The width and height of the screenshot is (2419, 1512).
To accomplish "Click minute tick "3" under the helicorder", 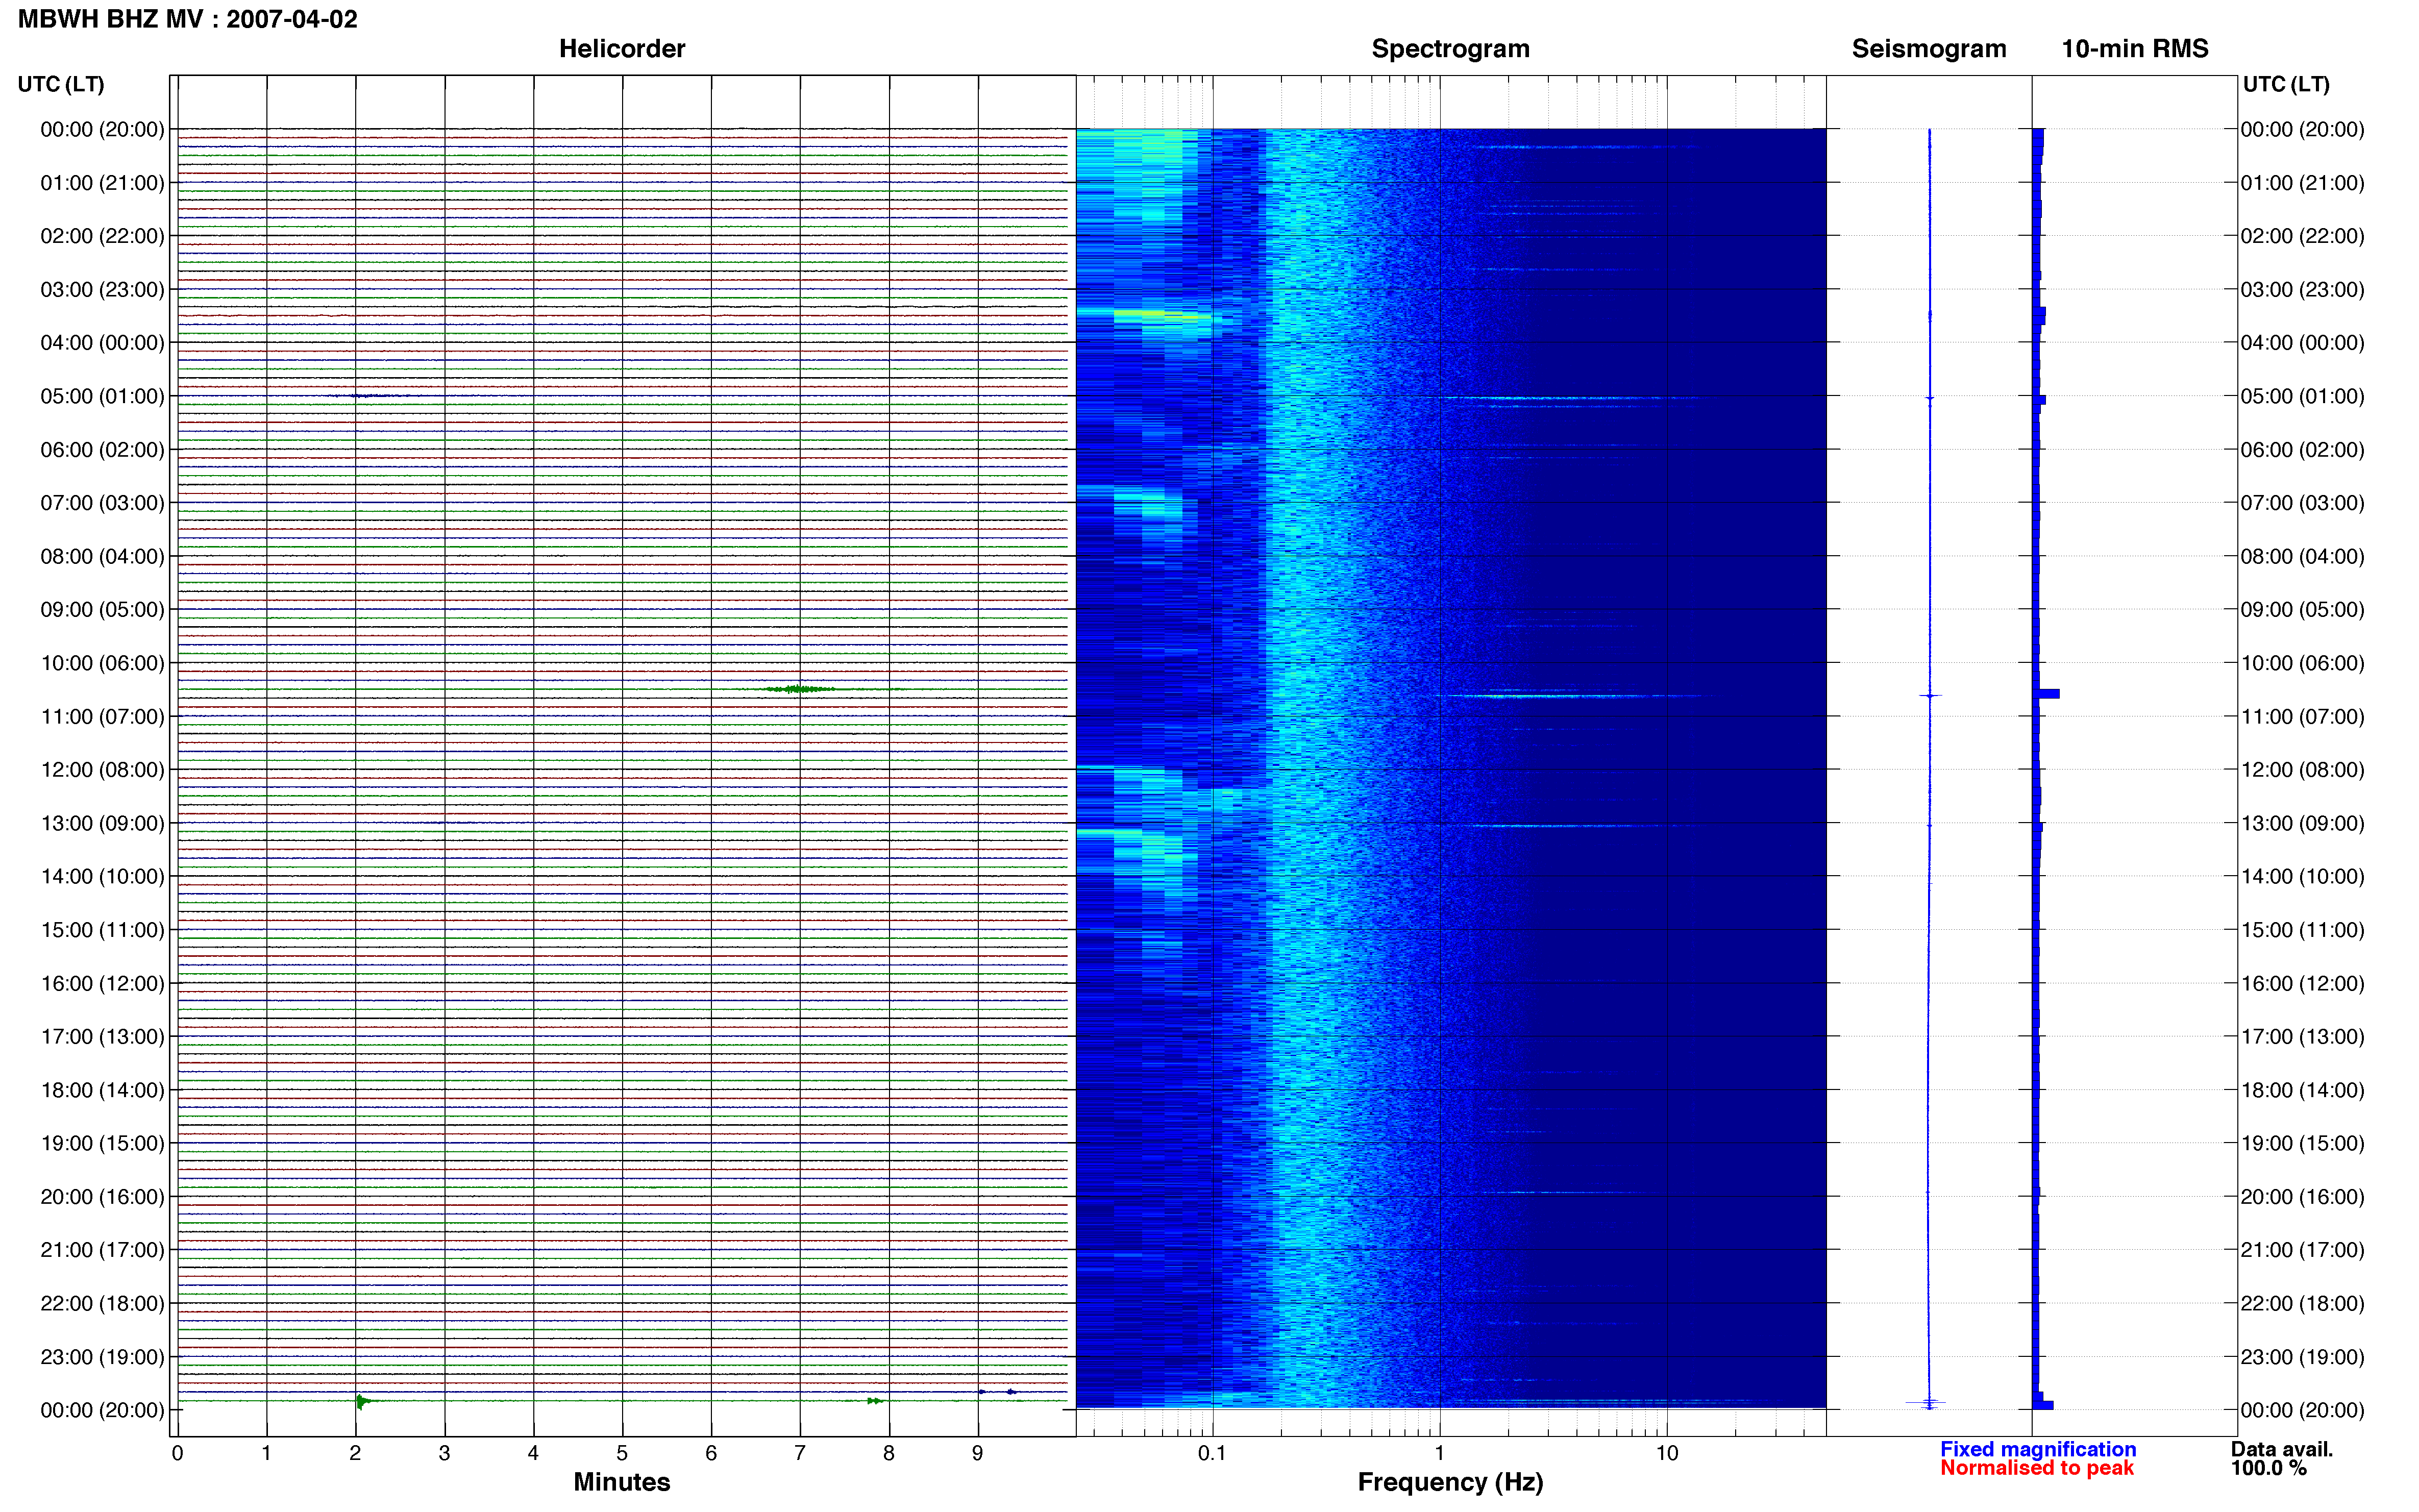I will [x=444, y=1453].
